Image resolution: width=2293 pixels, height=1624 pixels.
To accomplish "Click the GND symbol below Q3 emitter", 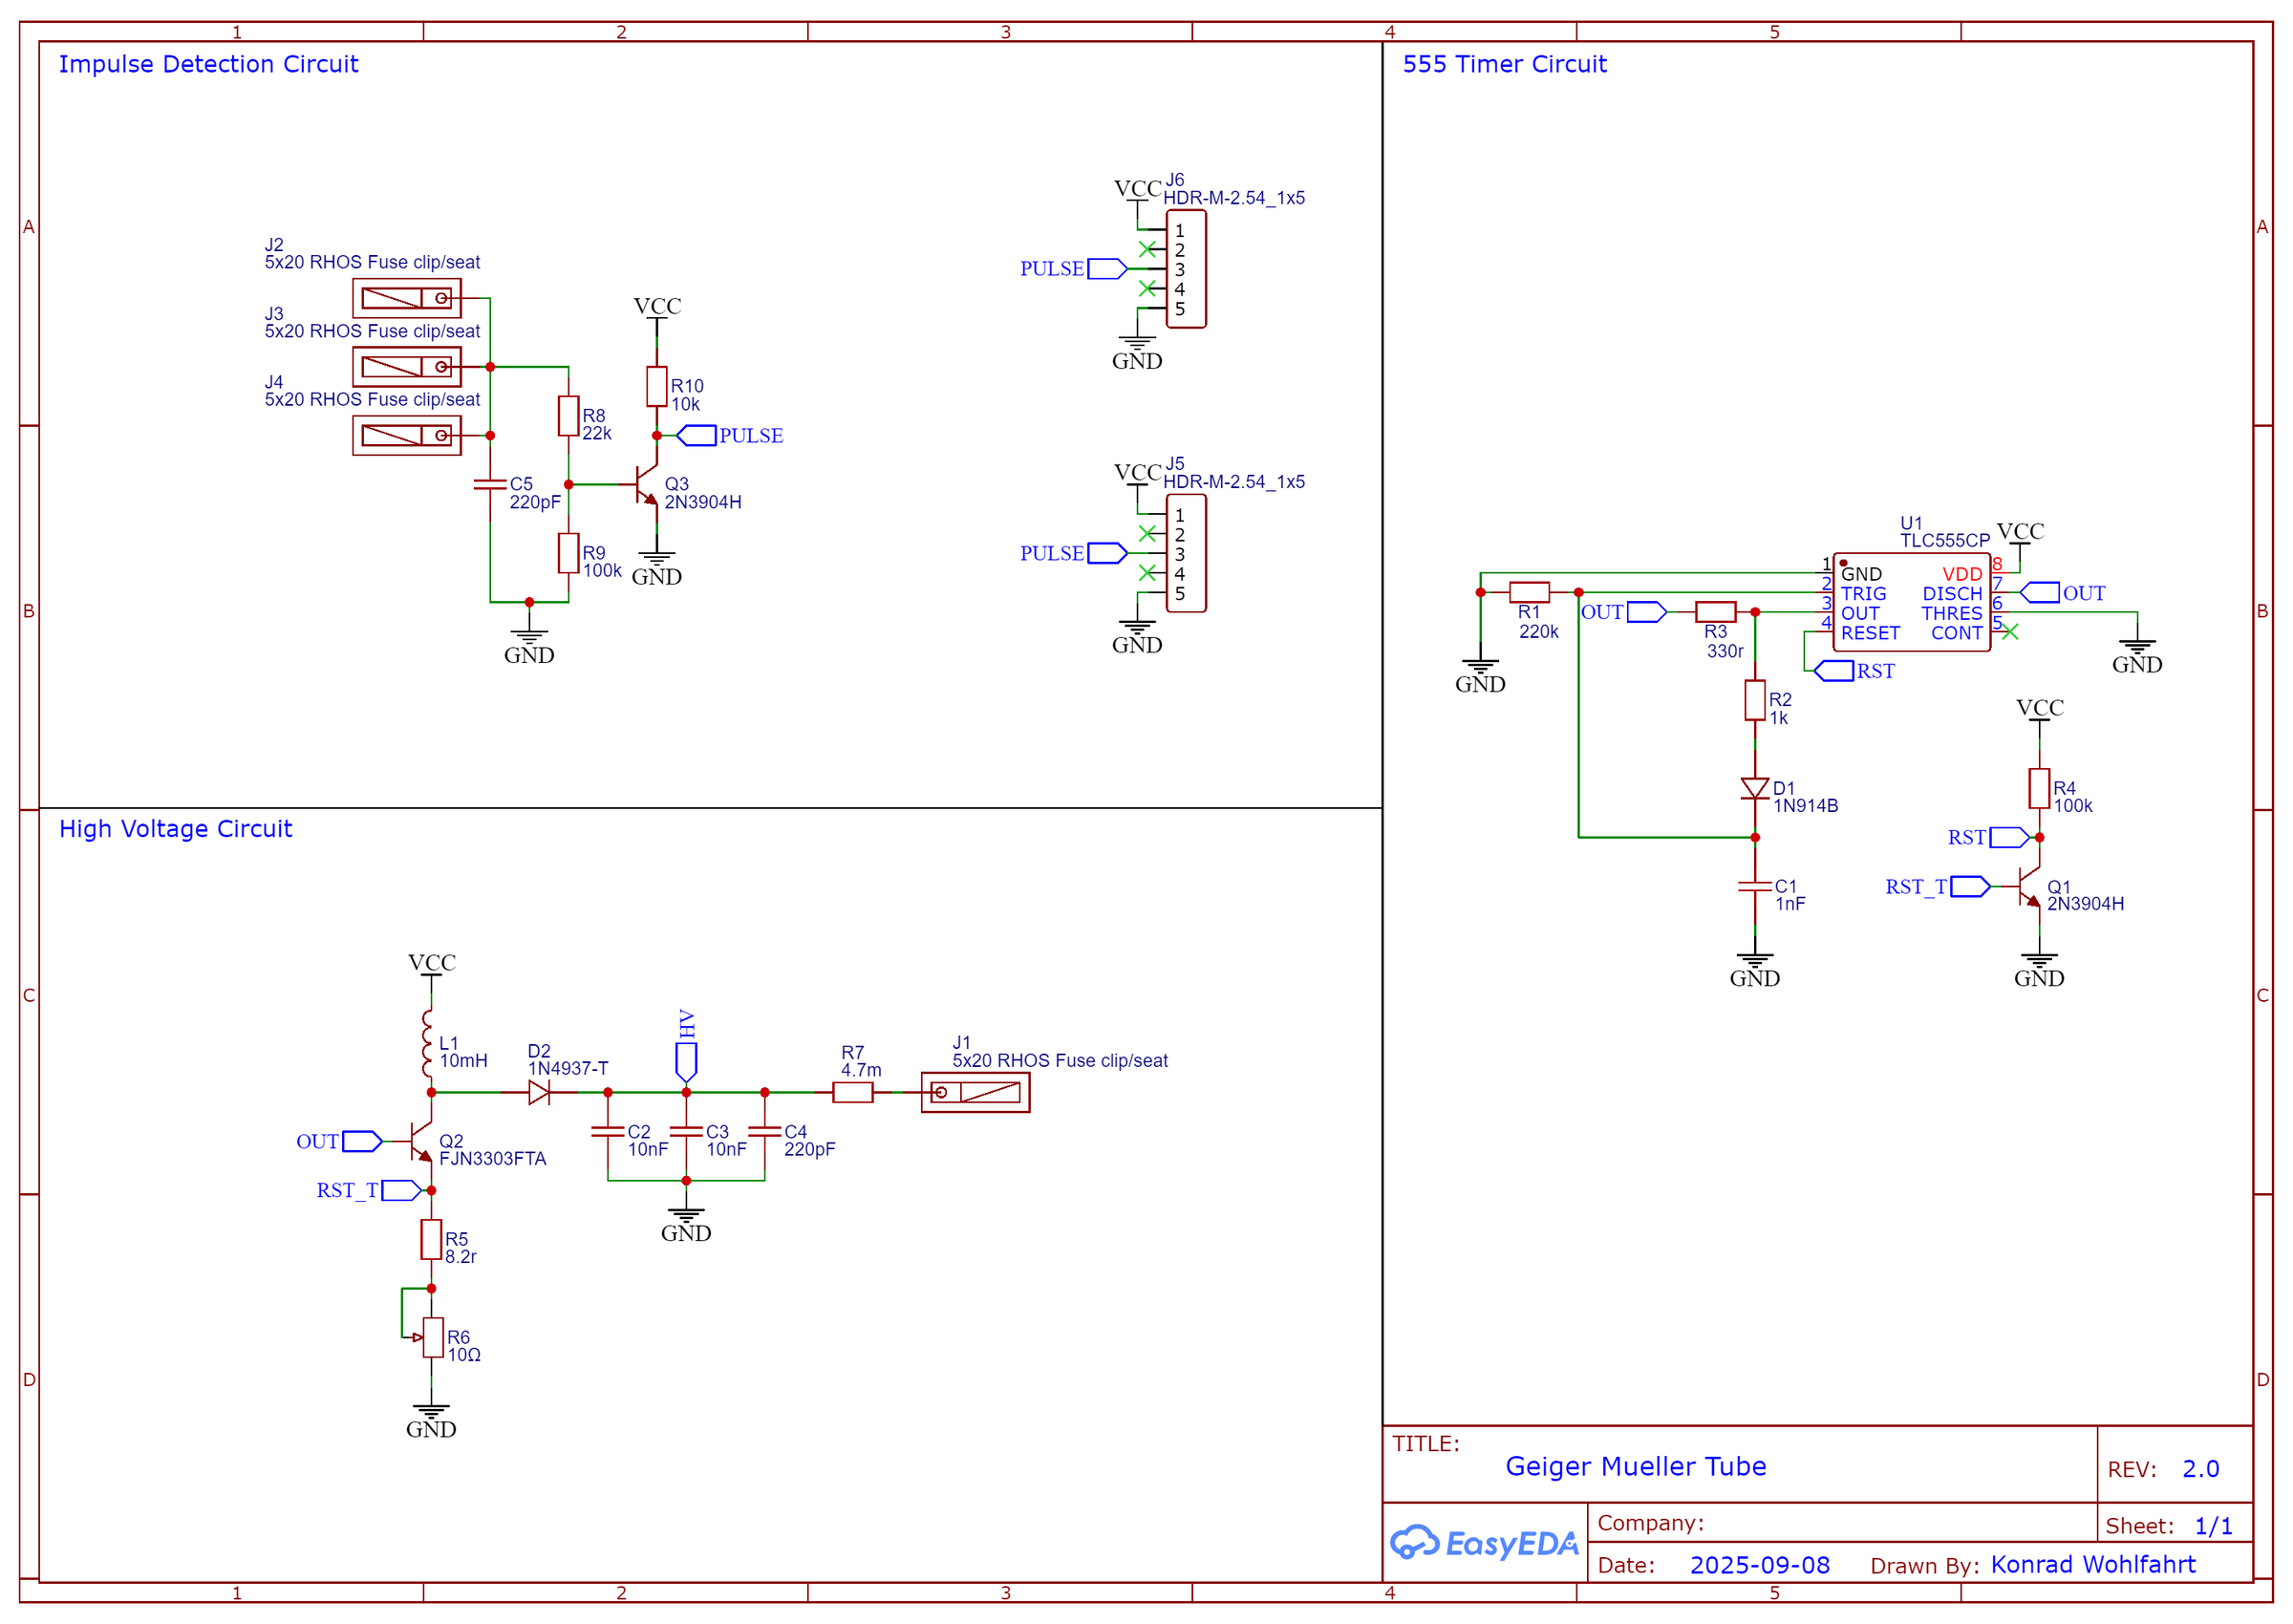I will coord(656,568).
